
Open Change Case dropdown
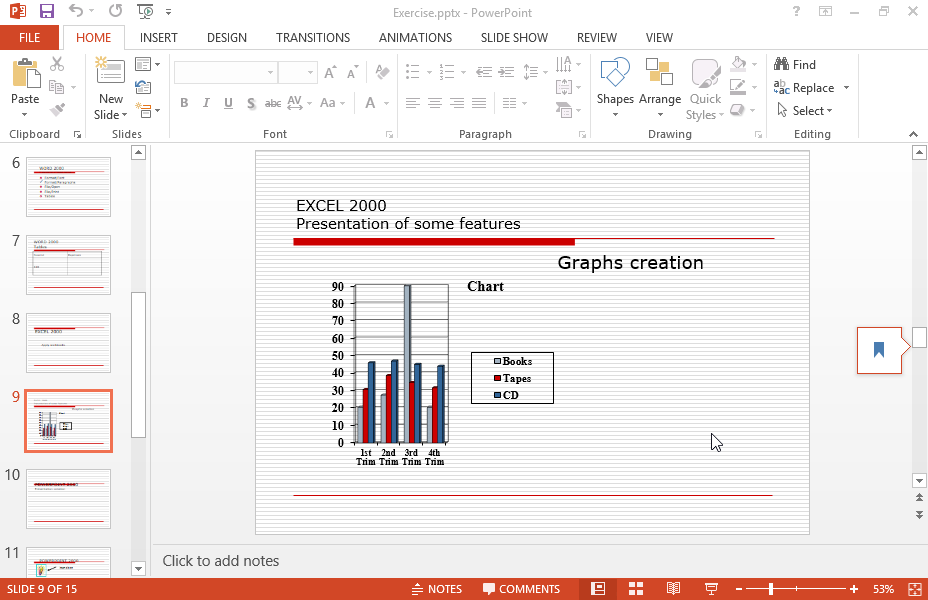332,103
